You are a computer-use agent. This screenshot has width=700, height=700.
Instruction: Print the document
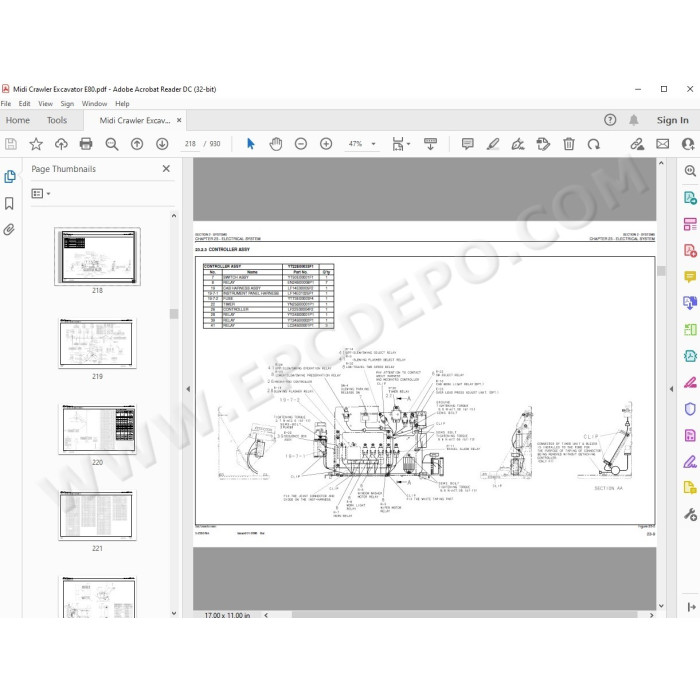(86, 144)
